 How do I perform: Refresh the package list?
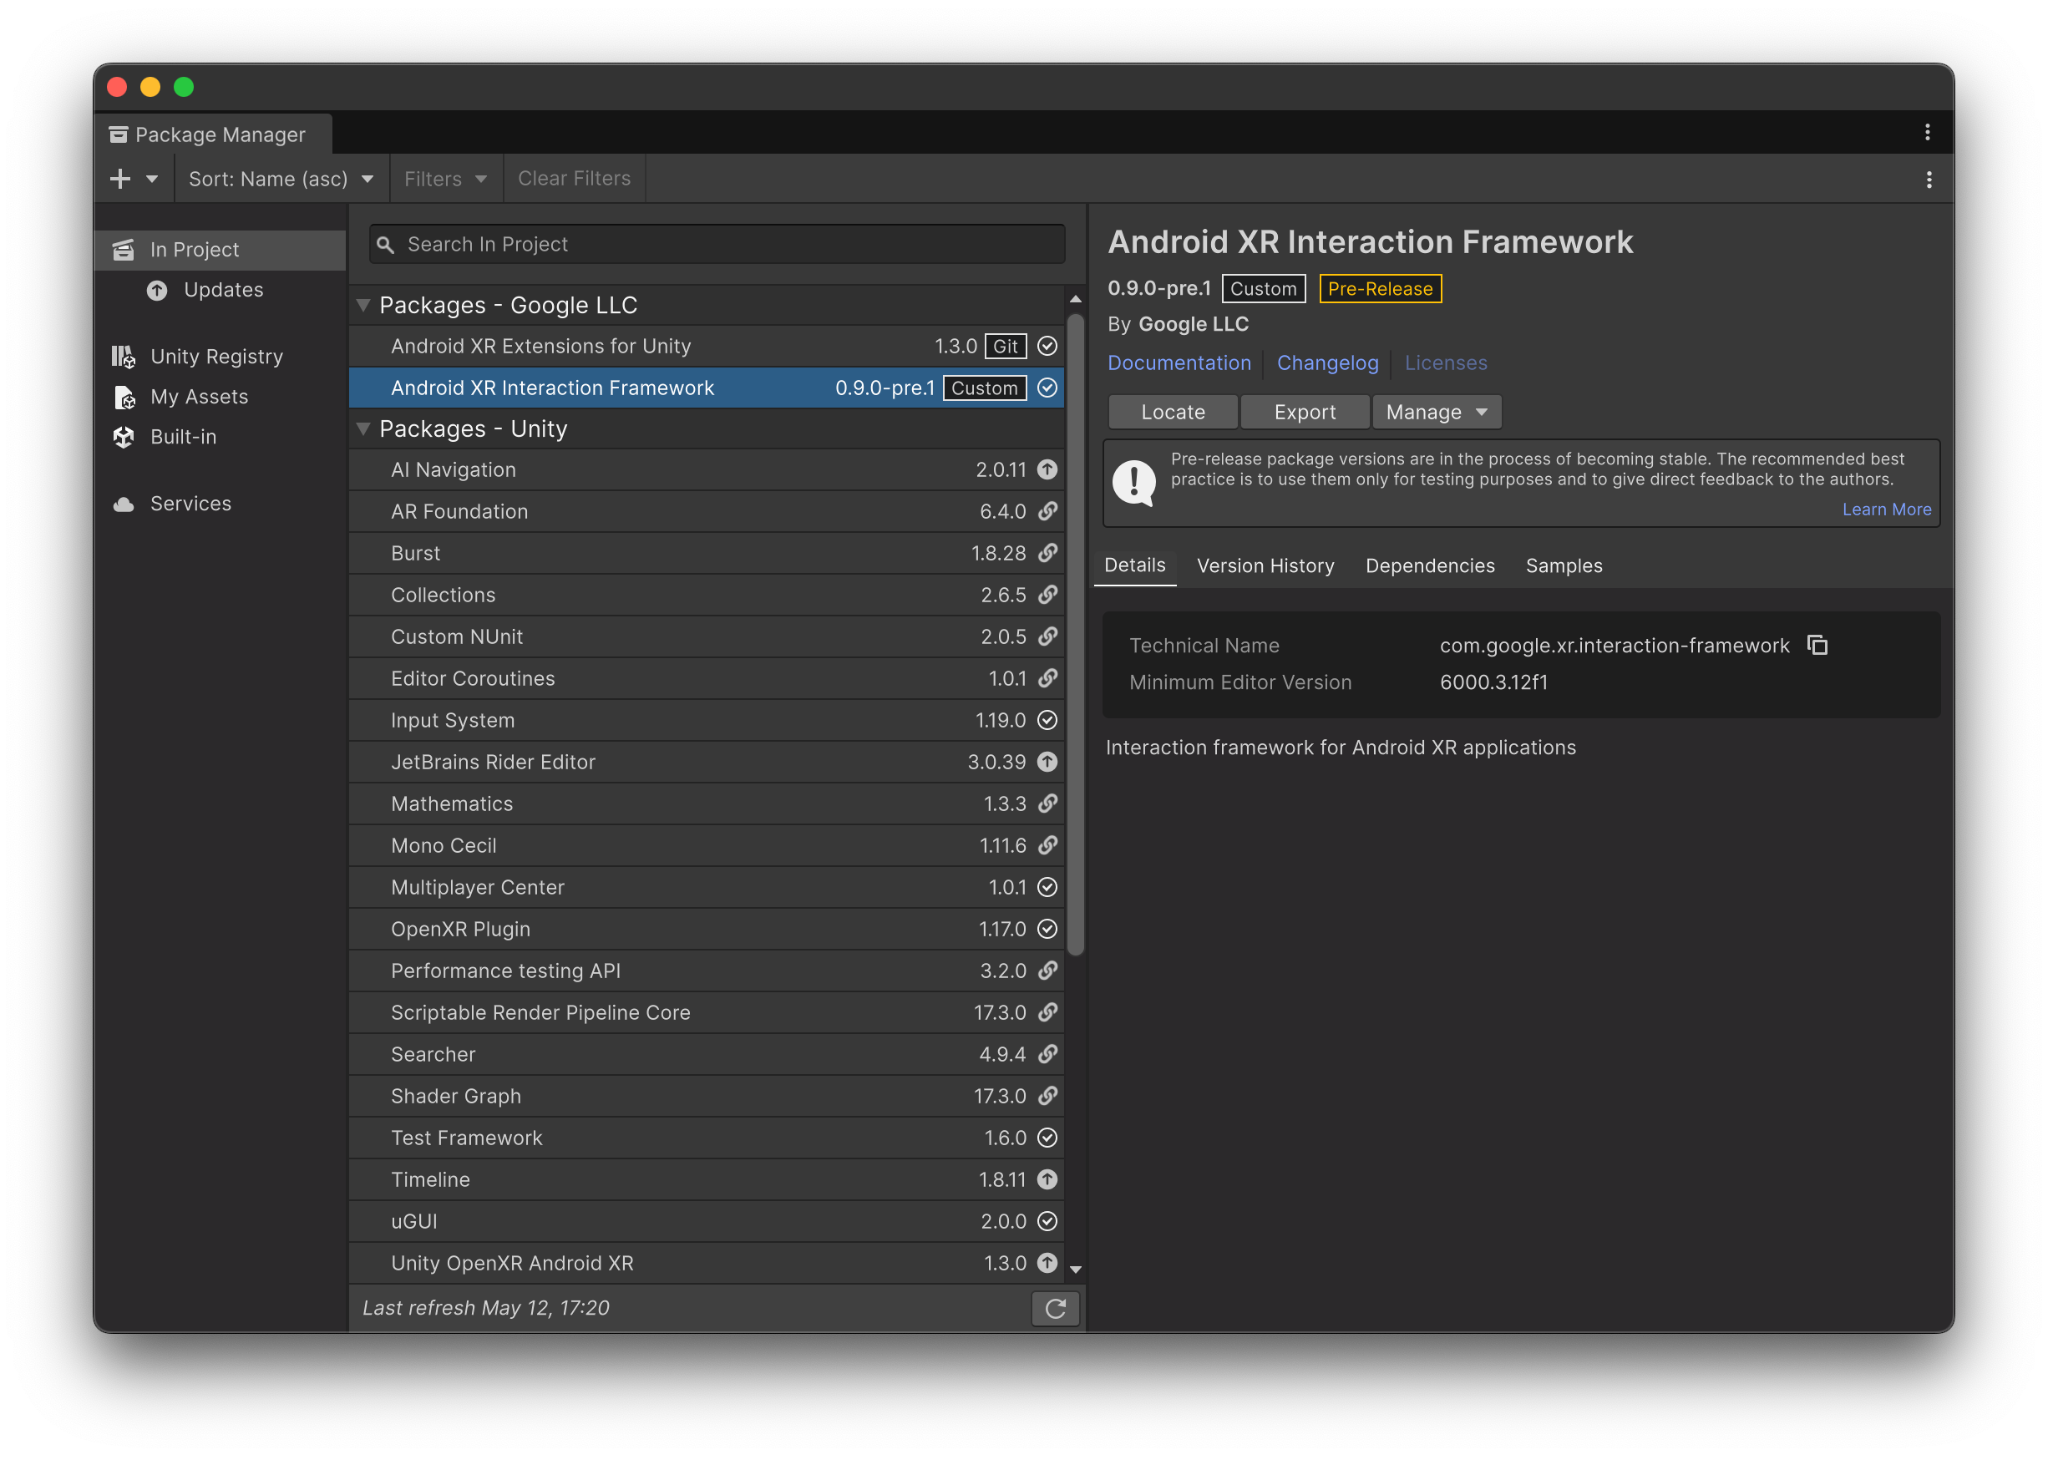coord(1055,1308)
